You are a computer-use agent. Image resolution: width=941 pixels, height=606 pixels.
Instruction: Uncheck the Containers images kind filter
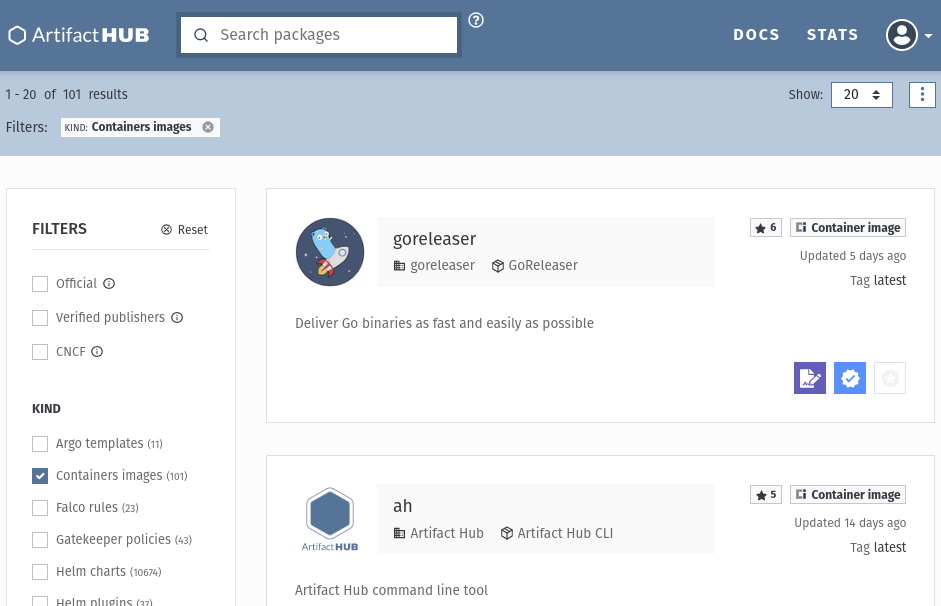tap(40, 476)
